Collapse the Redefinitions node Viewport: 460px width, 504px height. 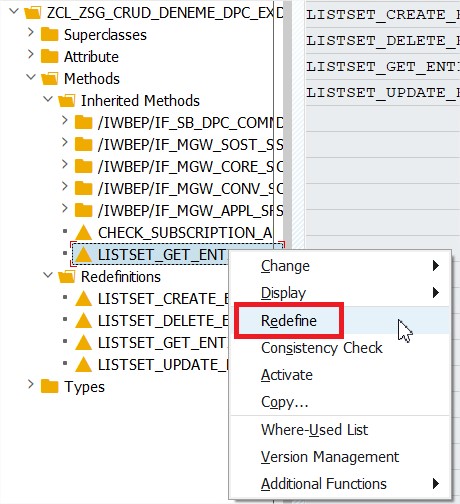(48, 275)
